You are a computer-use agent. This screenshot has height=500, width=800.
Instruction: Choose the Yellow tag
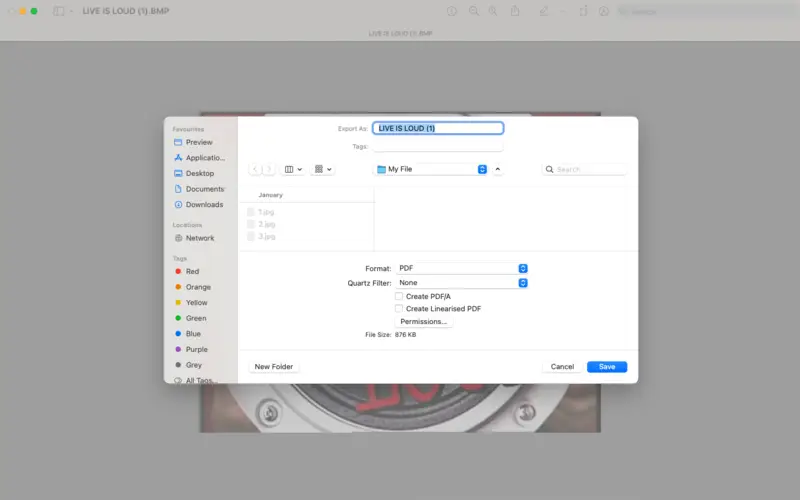click(191, 303)
